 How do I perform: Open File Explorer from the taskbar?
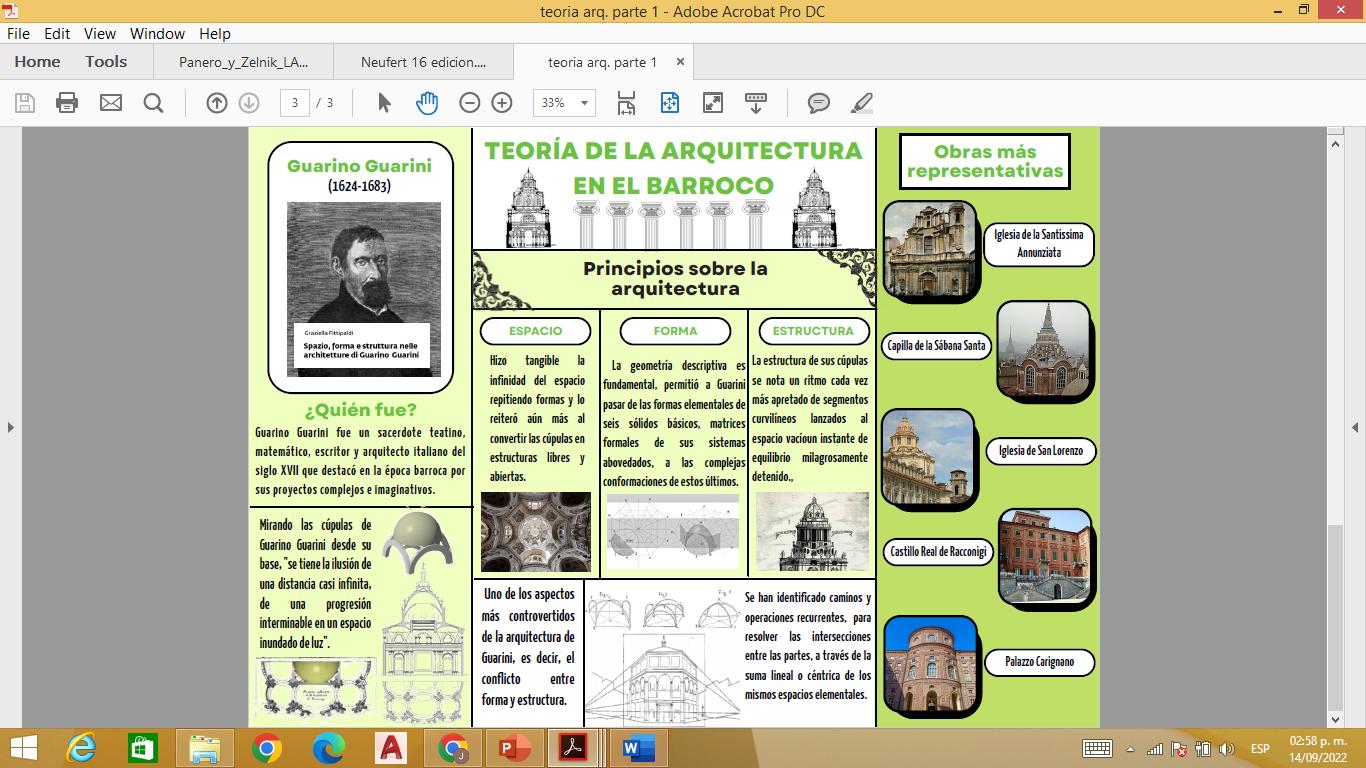205,748
